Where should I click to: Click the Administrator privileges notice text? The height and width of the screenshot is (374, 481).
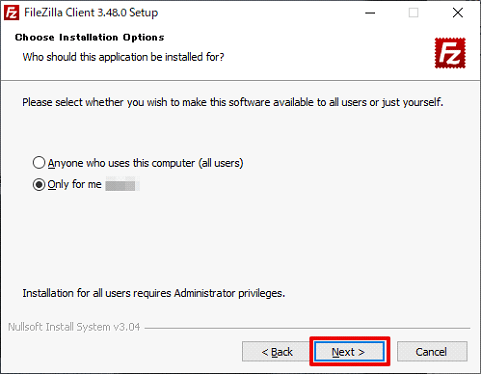click(x=154, y=293)
